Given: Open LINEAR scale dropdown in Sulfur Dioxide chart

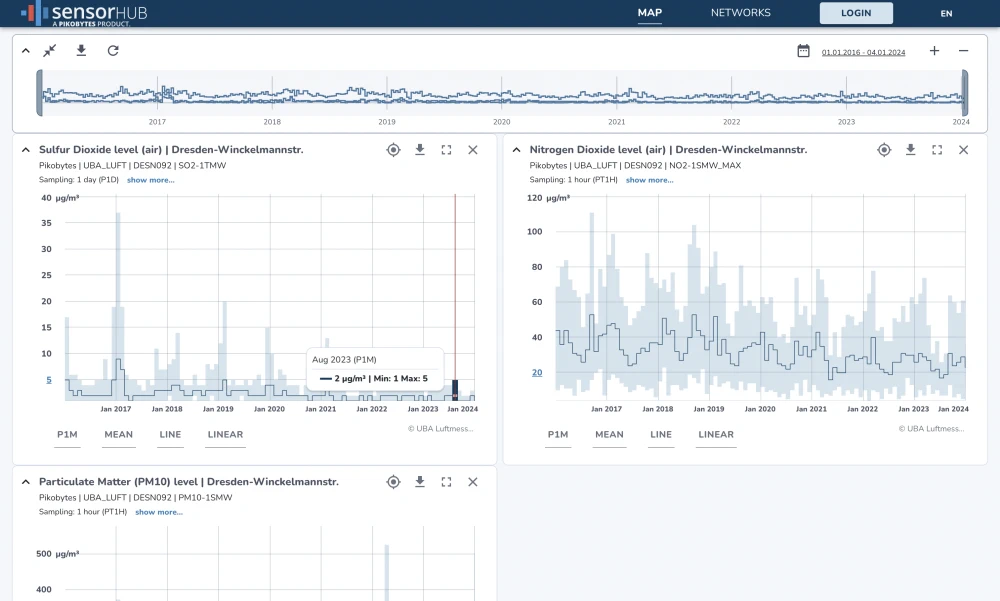Looking at the screenshot, I should click(225, 434).
